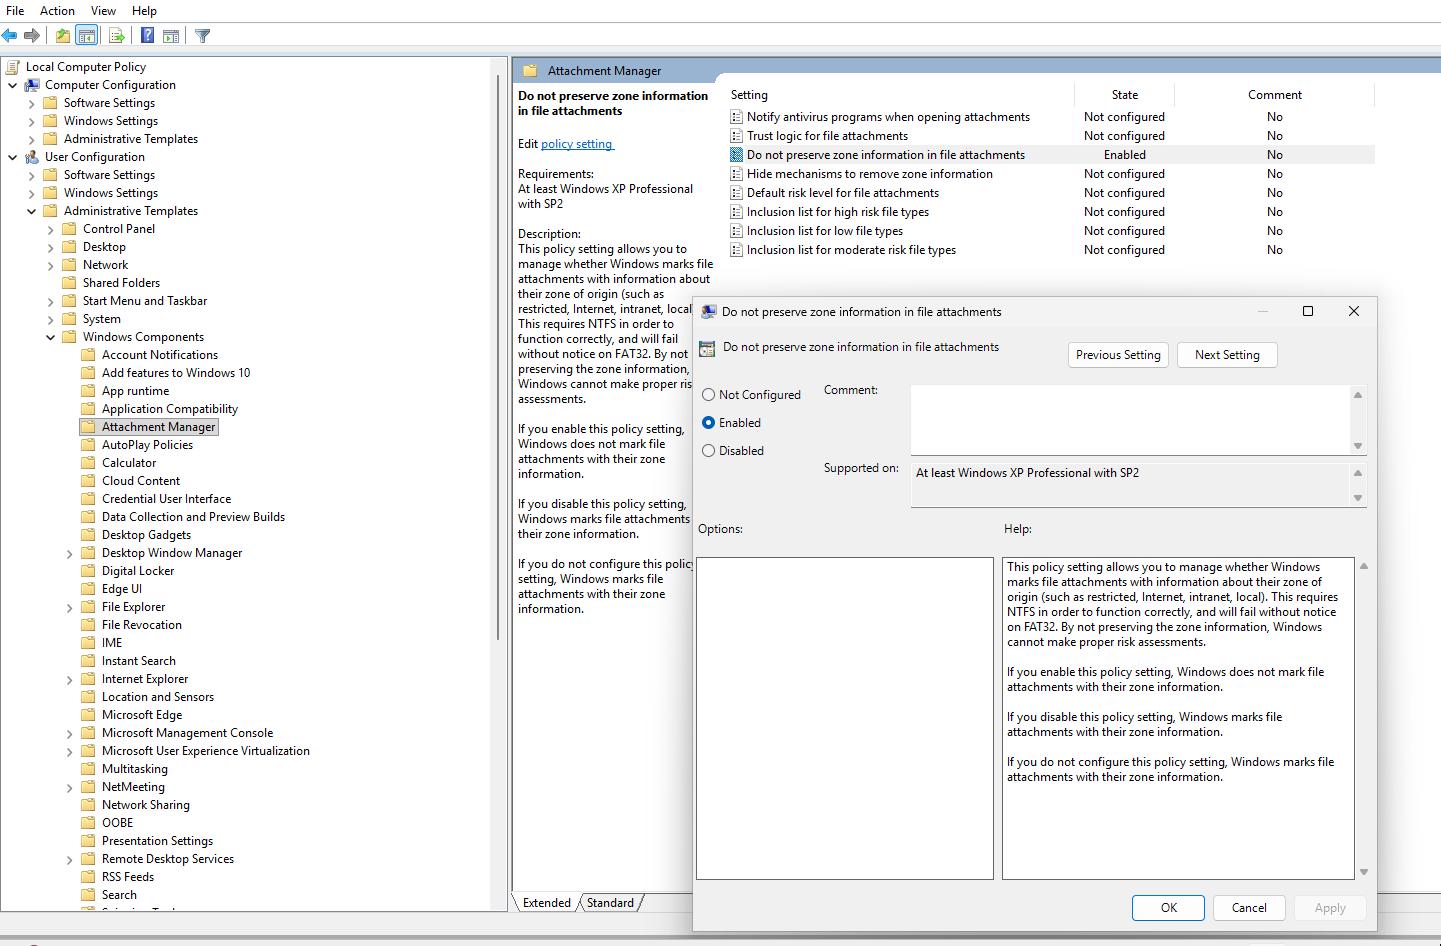The height and width of the screenshot is (946, 1441).
Task: Expand the Control Panel tree node
Action: tap(51, 230)
